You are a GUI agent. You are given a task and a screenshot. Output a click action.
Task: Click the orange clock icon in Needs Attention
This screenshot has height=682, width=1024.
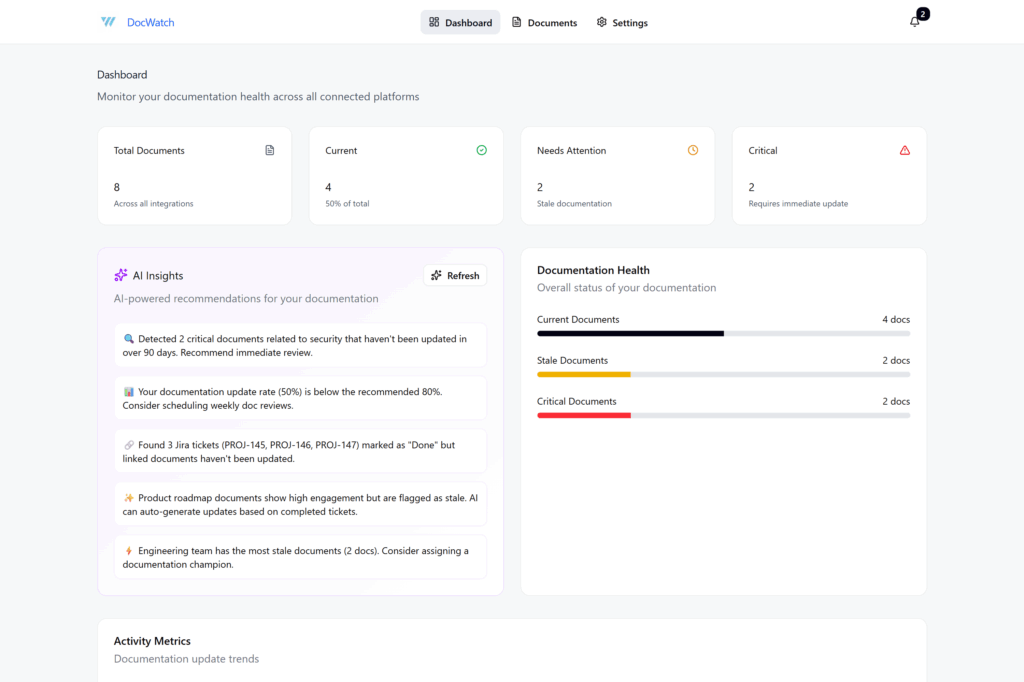(x=693, y=150)
